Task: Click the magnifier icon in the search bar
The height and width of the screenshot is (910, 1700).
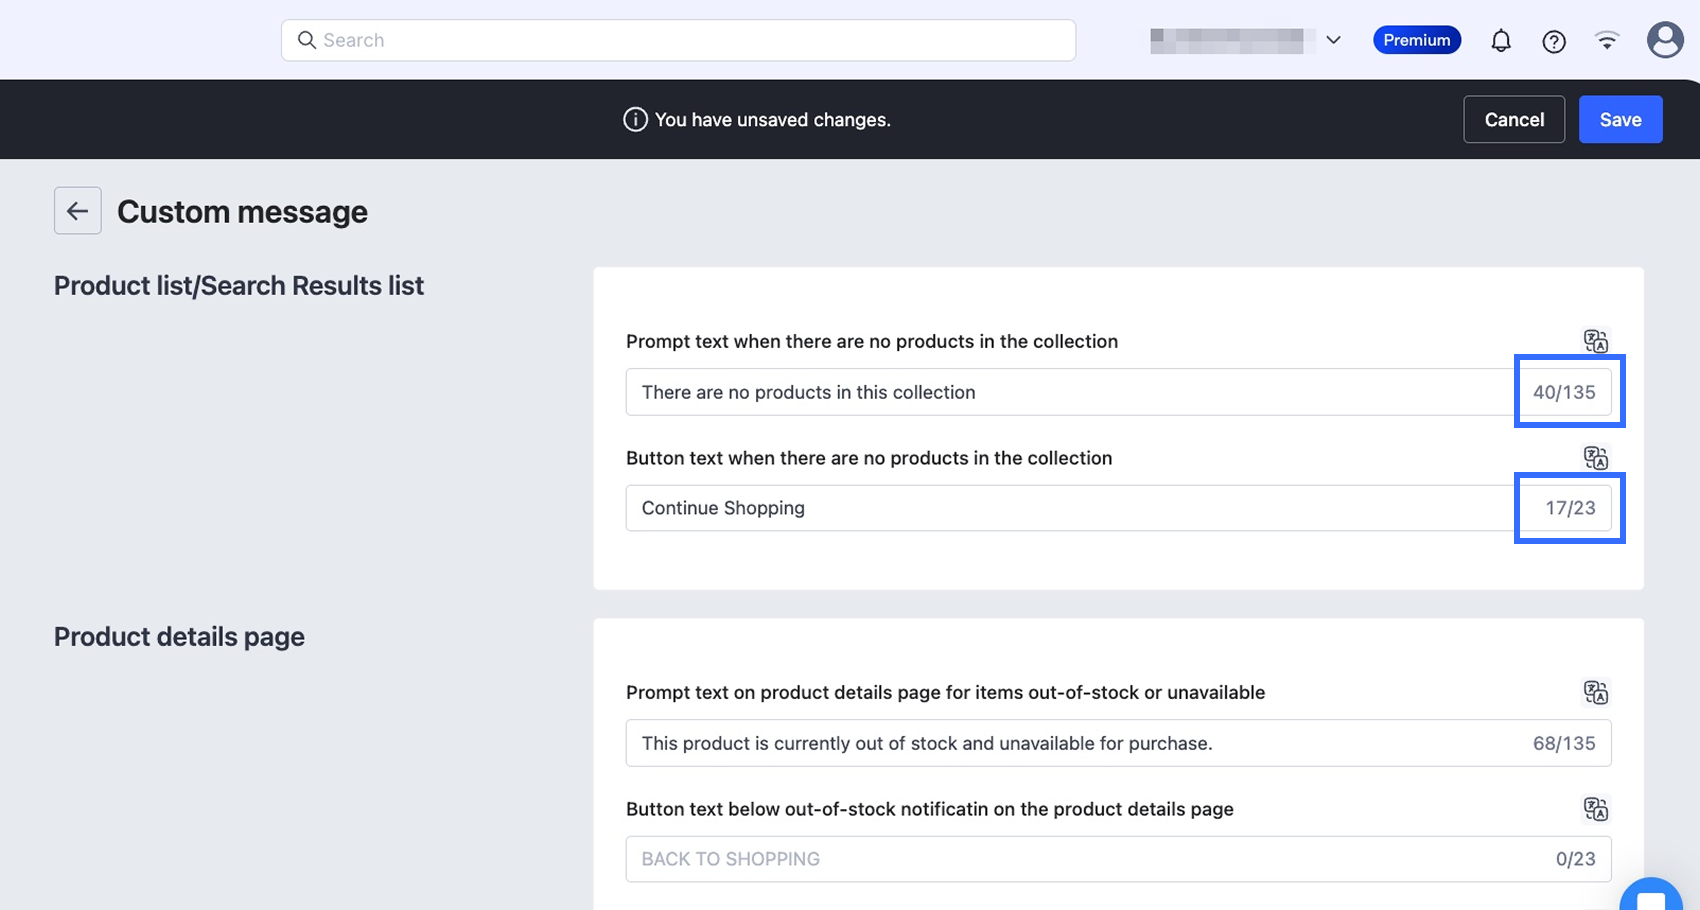Action: click(x=307, y=40)
